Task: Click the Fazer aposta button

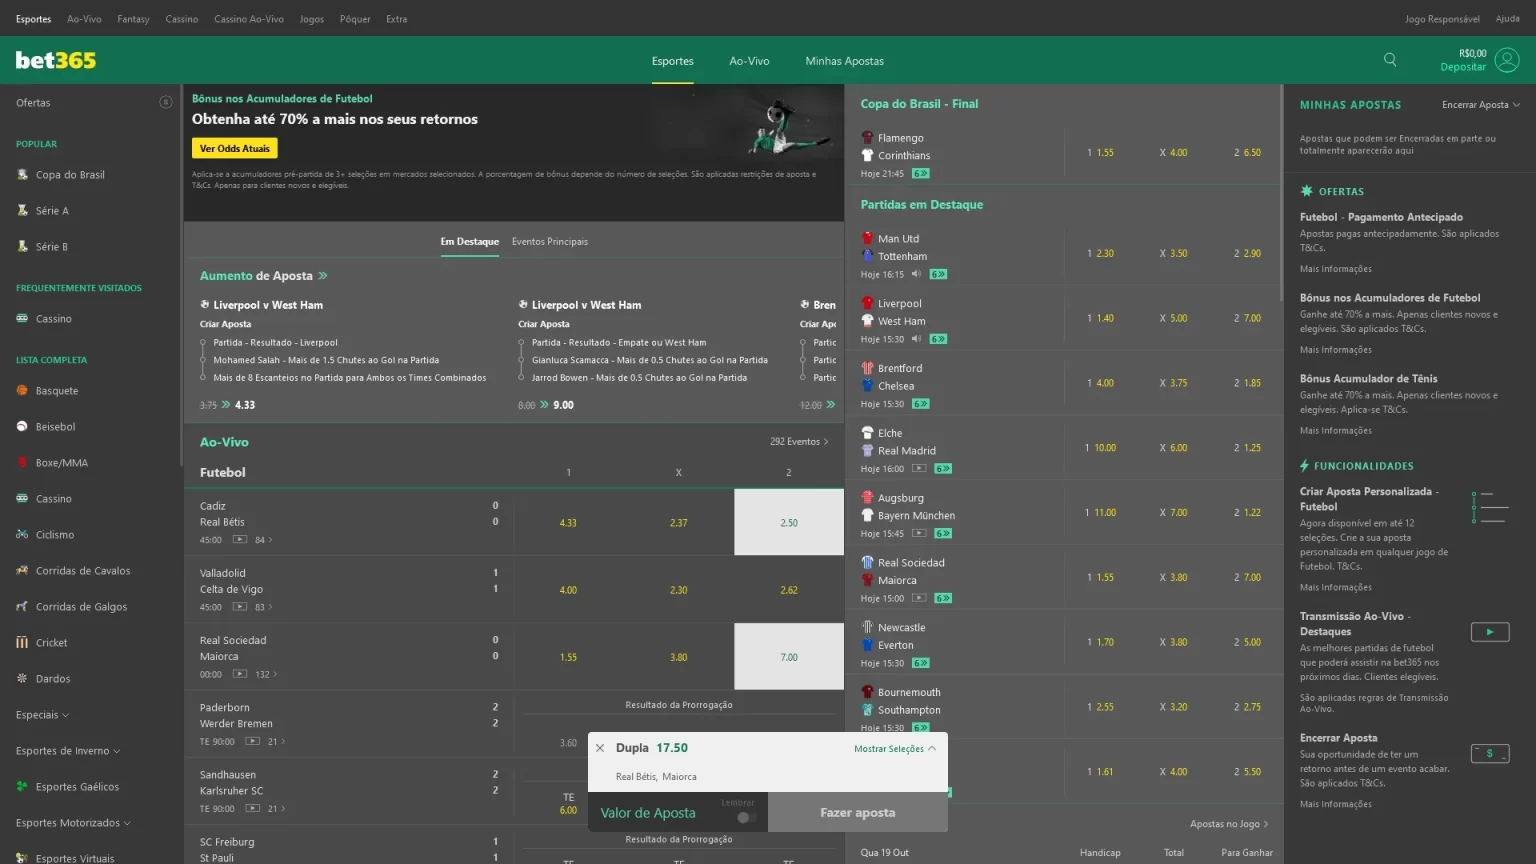Action: [x=858, y=813]
